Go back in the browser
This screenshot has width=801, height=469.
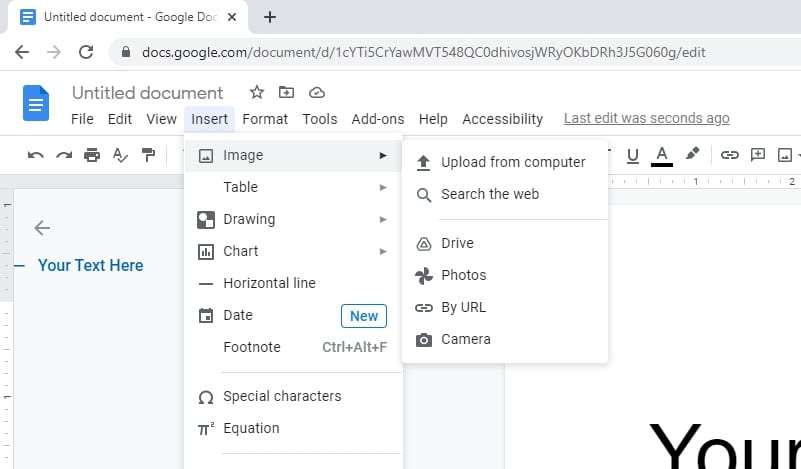pos(22,52)
